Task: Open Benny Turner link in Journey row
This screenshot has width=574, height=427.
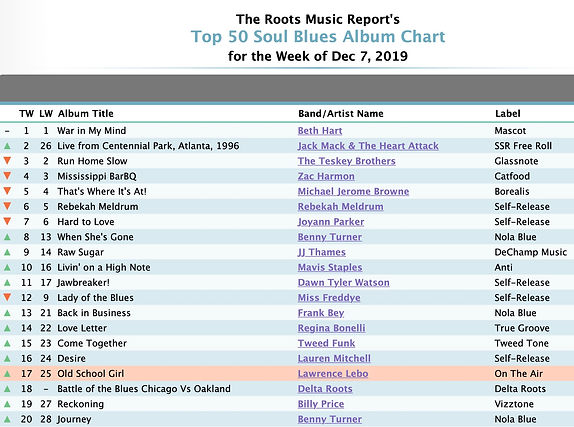Action: pyautogui.click(x=329, y=419)
